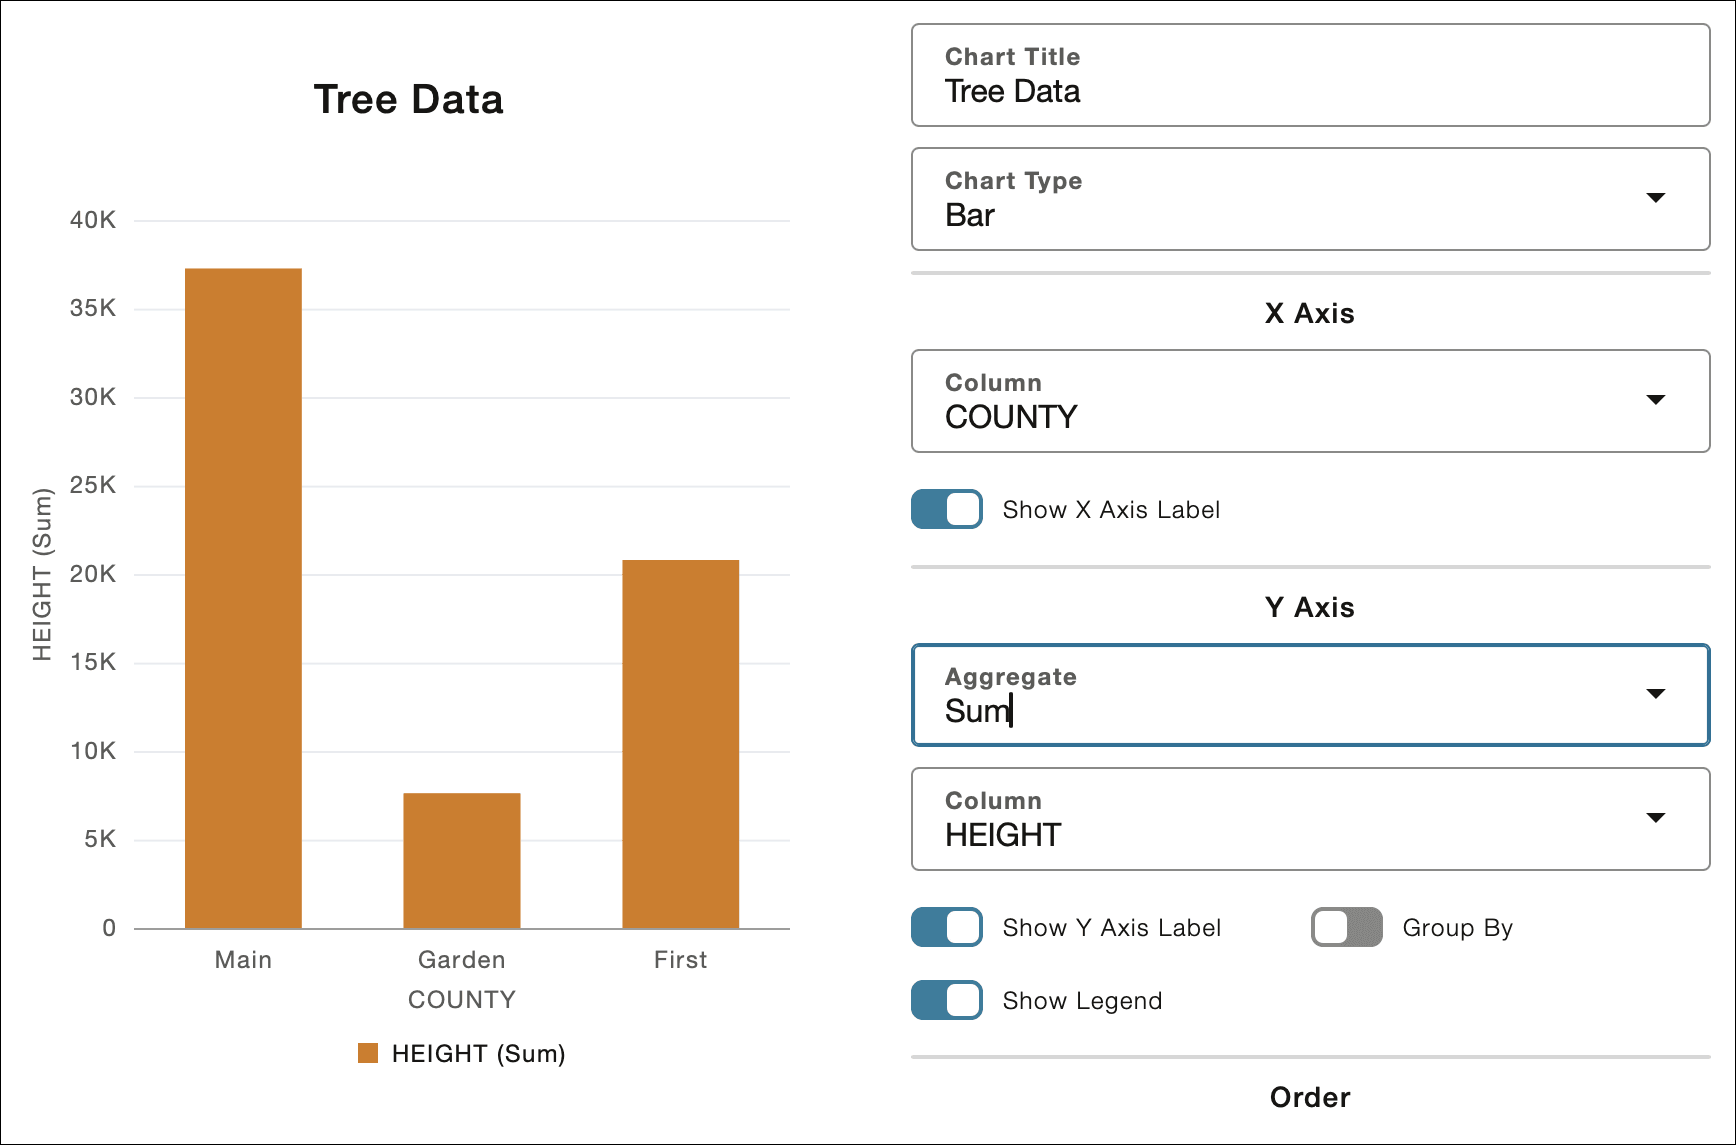Click the Main county bar
Viewport: 1736px width, 1145px height.
click(243, 598)
